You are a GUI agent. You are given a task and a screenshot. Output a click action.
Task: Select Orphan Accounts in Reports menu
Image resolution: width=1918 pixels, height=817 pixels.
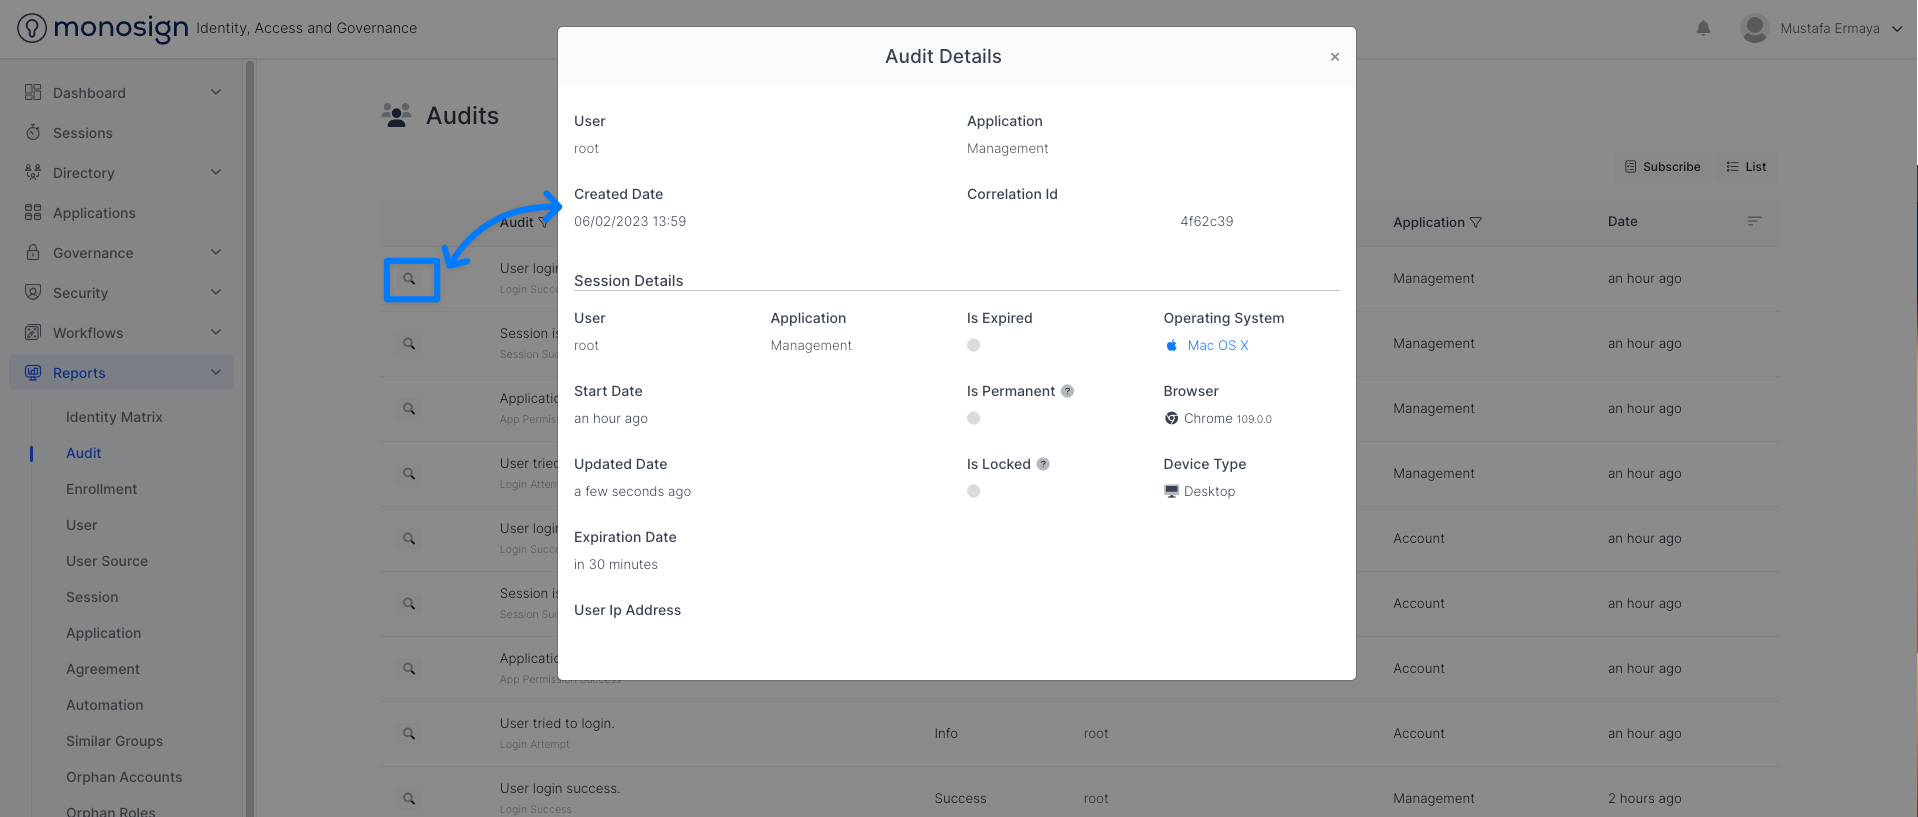click(124, 777)
